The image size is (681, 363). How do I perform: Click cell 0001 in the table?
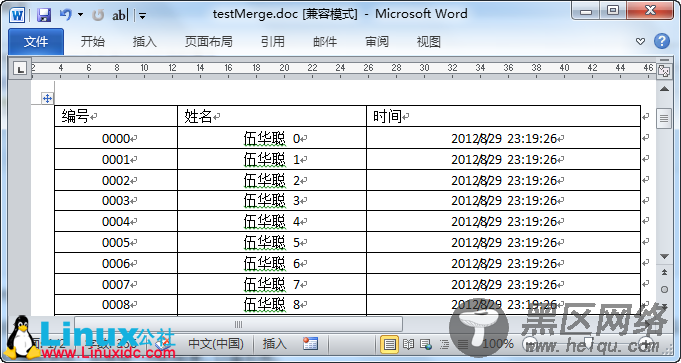116,159
